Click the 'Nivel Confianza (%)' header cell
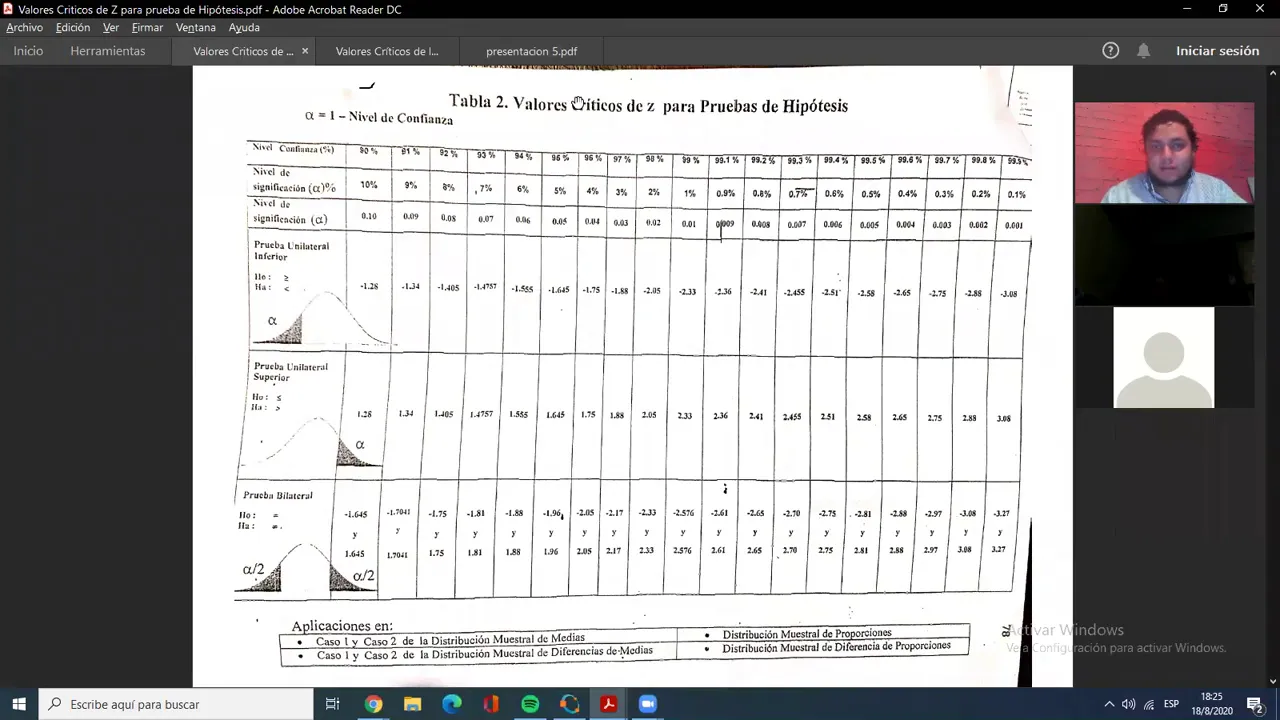The height and width of the screenshot is (720, 1280). [x=293, y=148]
